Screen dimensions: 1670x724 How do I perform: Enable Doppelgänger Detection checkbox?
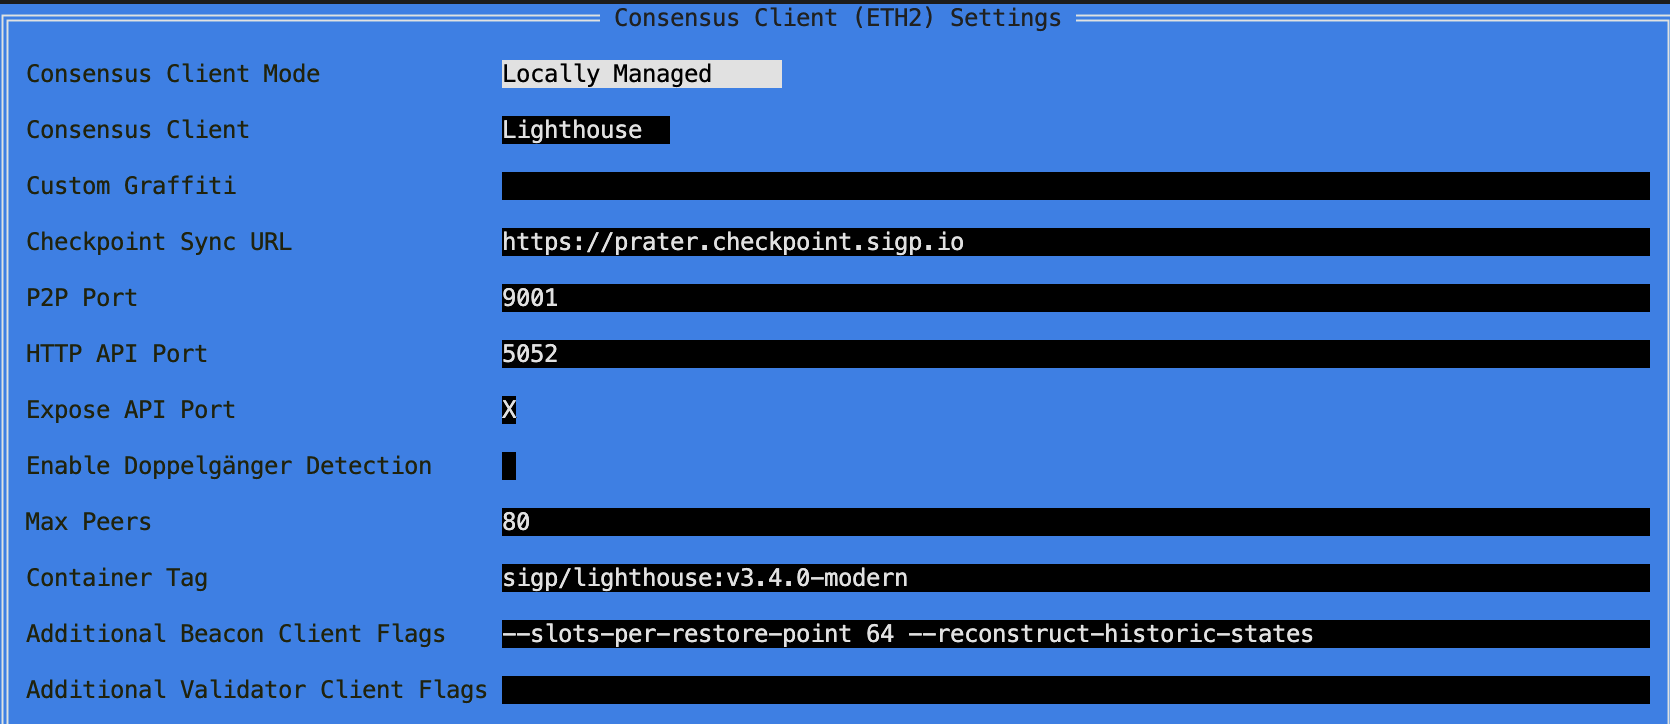pos(509,466)
